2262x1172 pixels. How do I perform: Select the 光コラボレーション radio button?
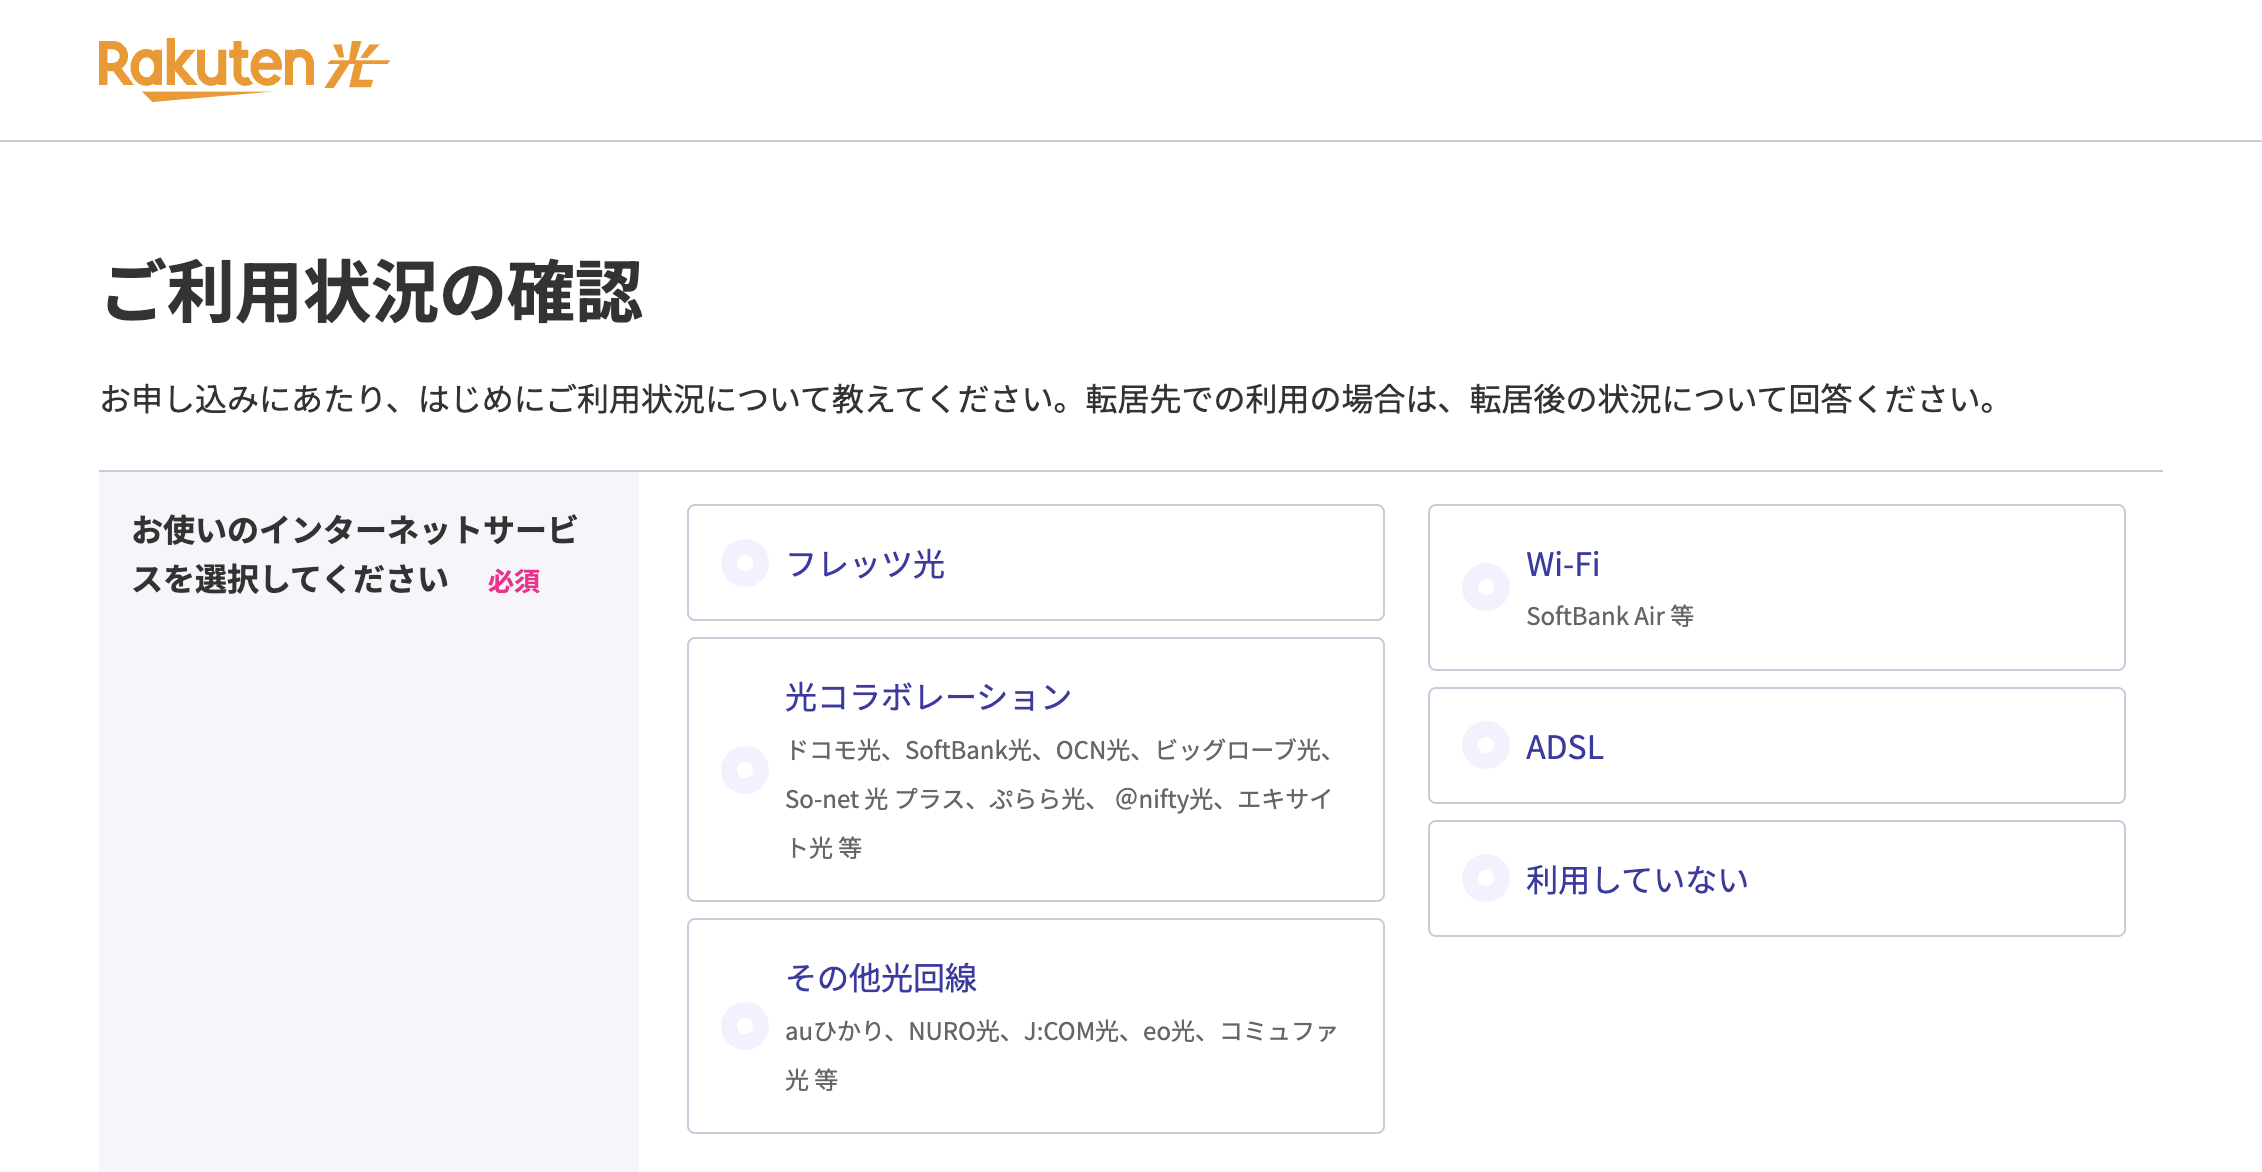pos(745,770)
